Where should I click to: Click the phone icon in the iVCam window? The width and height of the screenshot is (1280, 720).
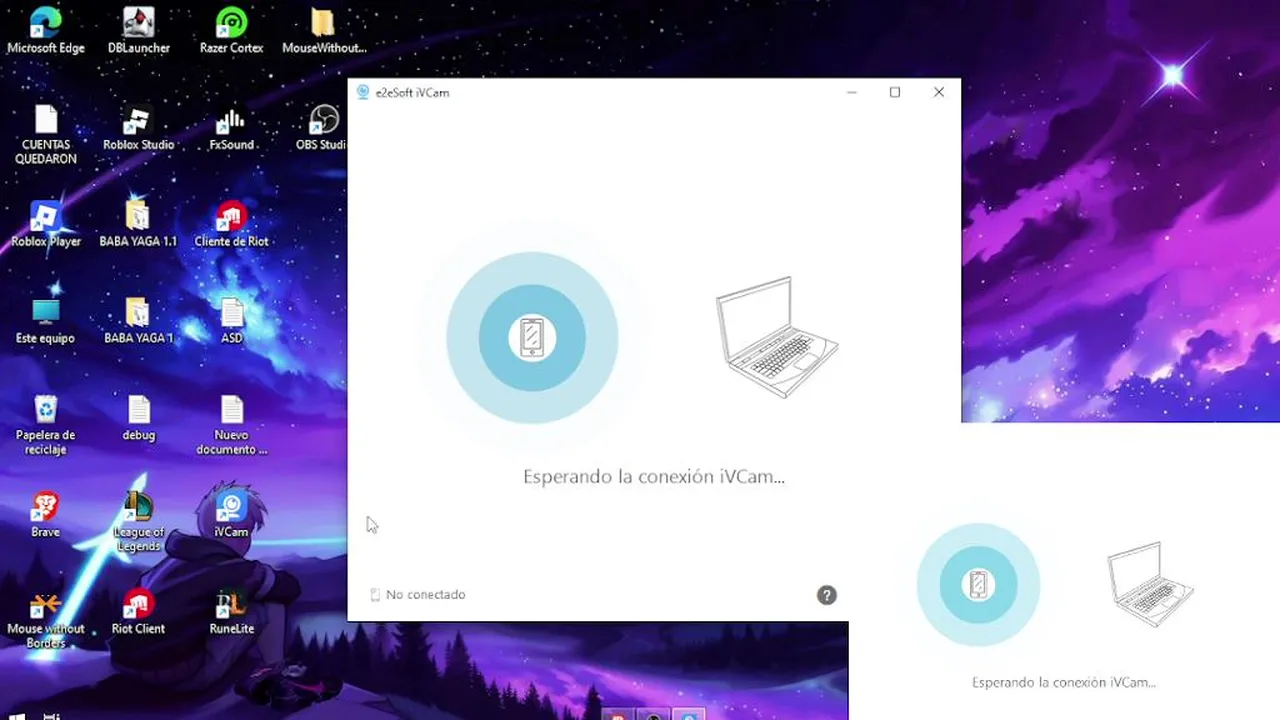(532, 338)
